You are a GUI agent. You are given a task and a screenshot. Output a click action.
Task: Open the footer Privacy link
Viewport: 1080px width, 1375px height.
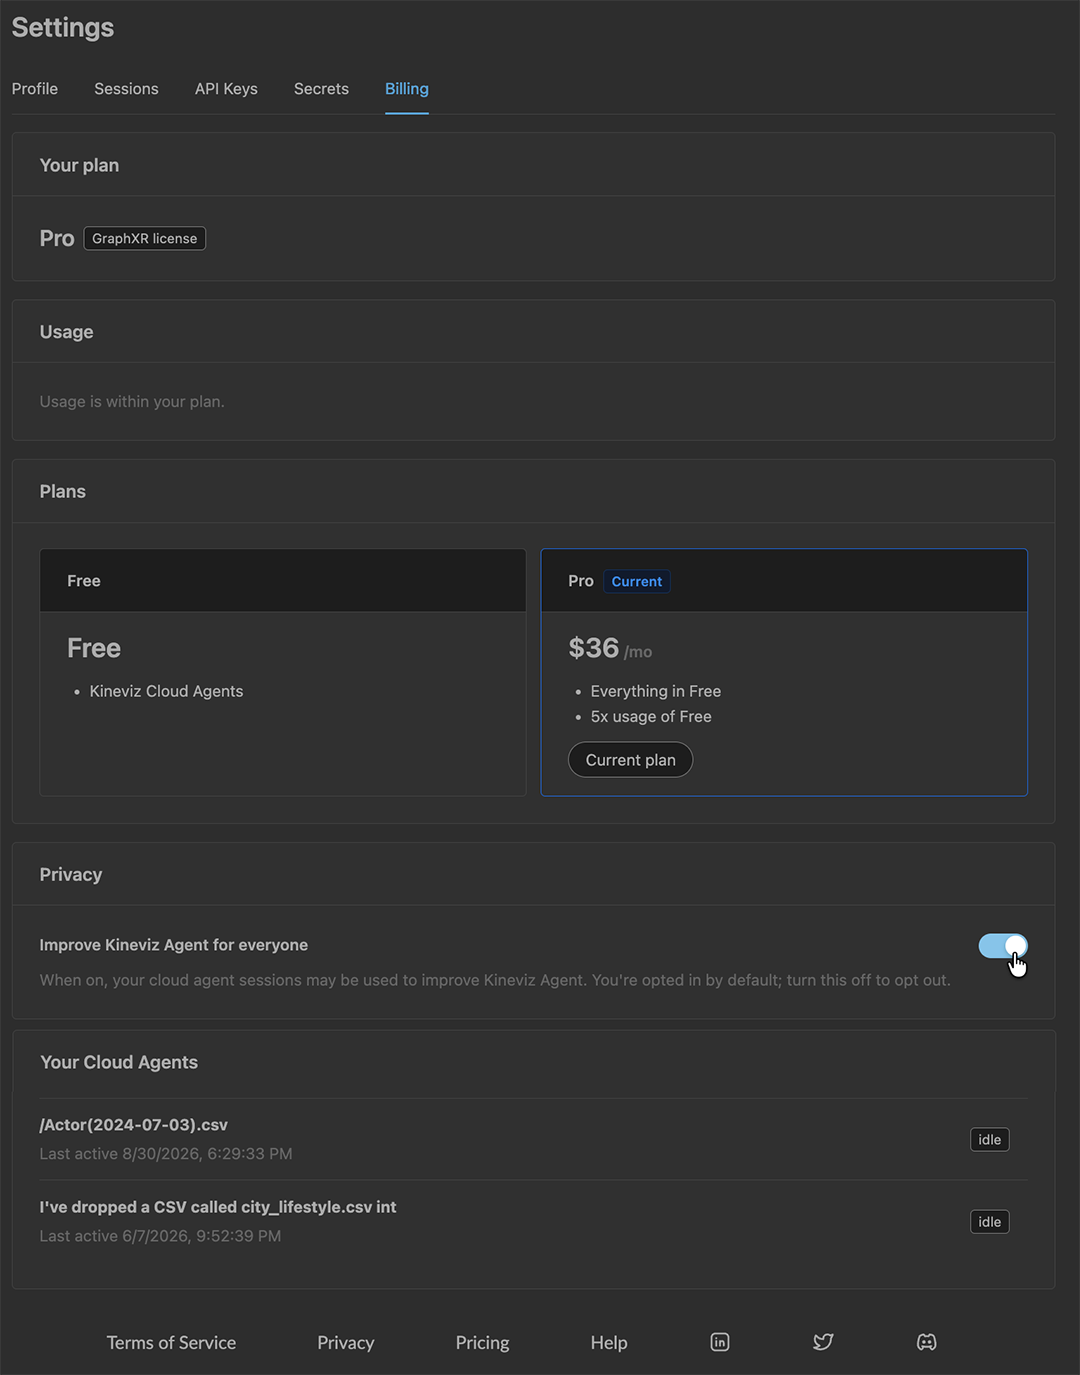pyautogui.click(x=346, y=1343)
